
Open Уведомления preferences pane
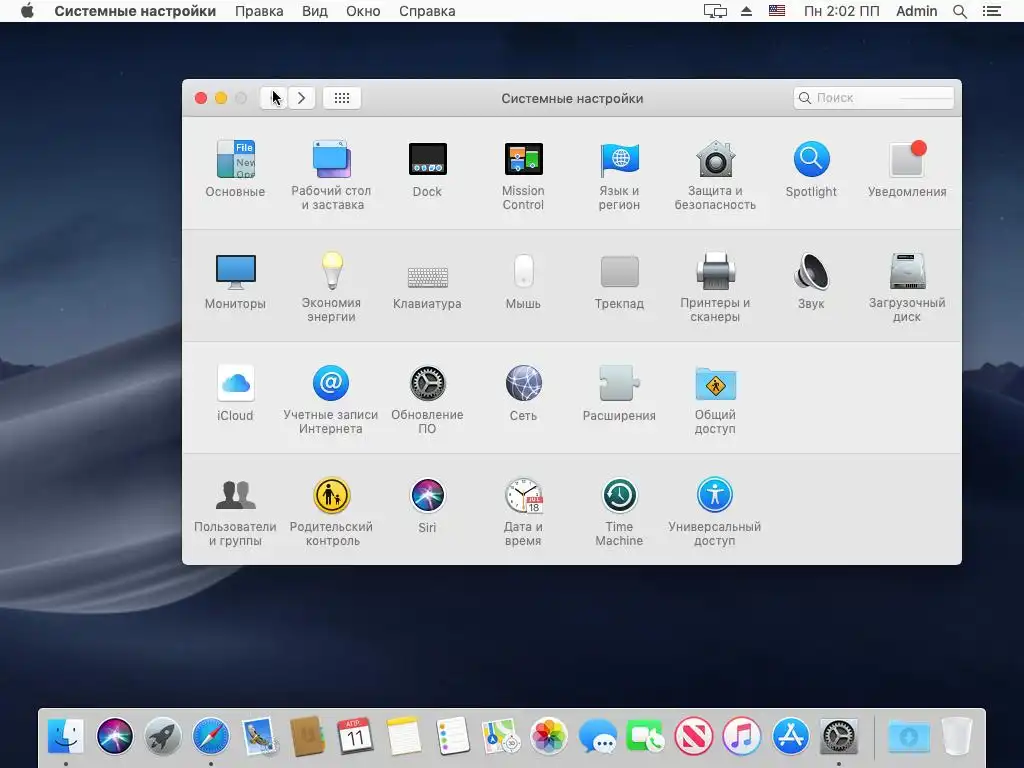(907, 168)
